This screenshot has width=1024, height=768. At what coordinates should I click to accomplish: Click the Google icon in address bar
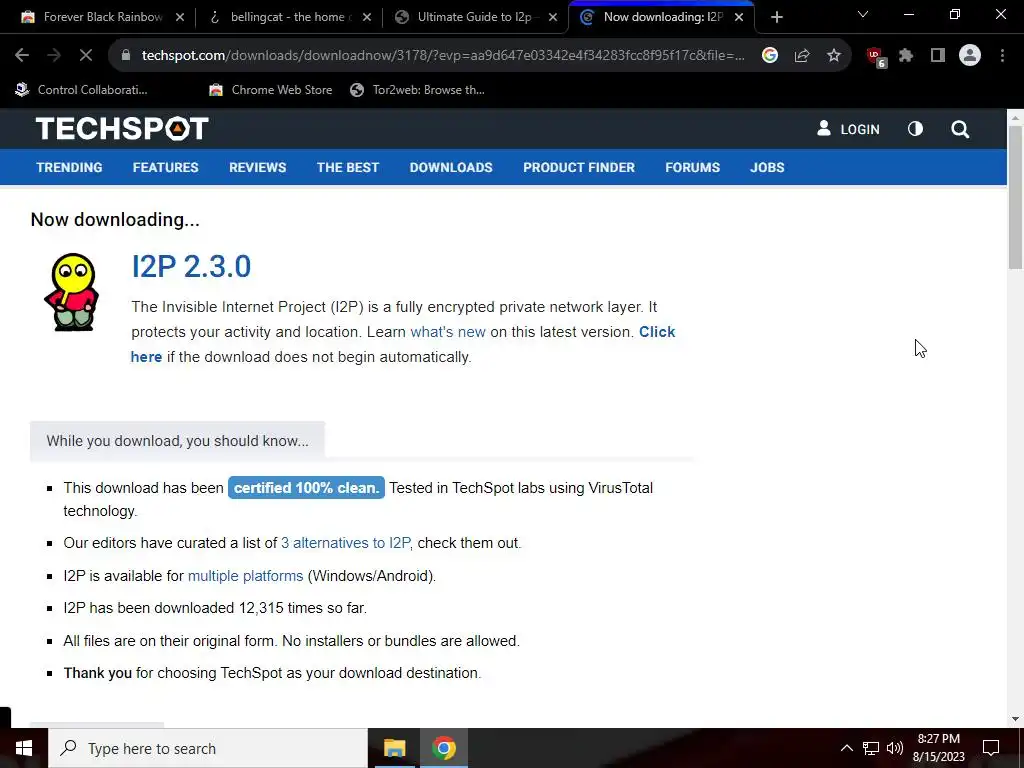(770, 56)
